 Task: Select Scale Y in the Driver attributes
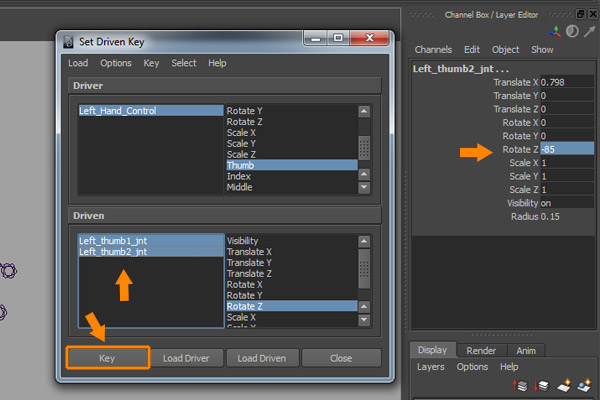point(292,144)
